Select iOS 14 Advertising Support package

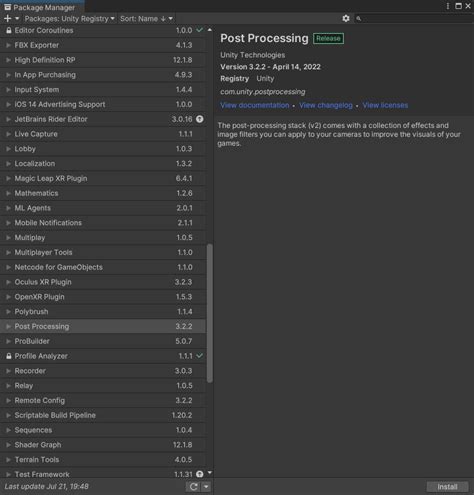(103, 104)
